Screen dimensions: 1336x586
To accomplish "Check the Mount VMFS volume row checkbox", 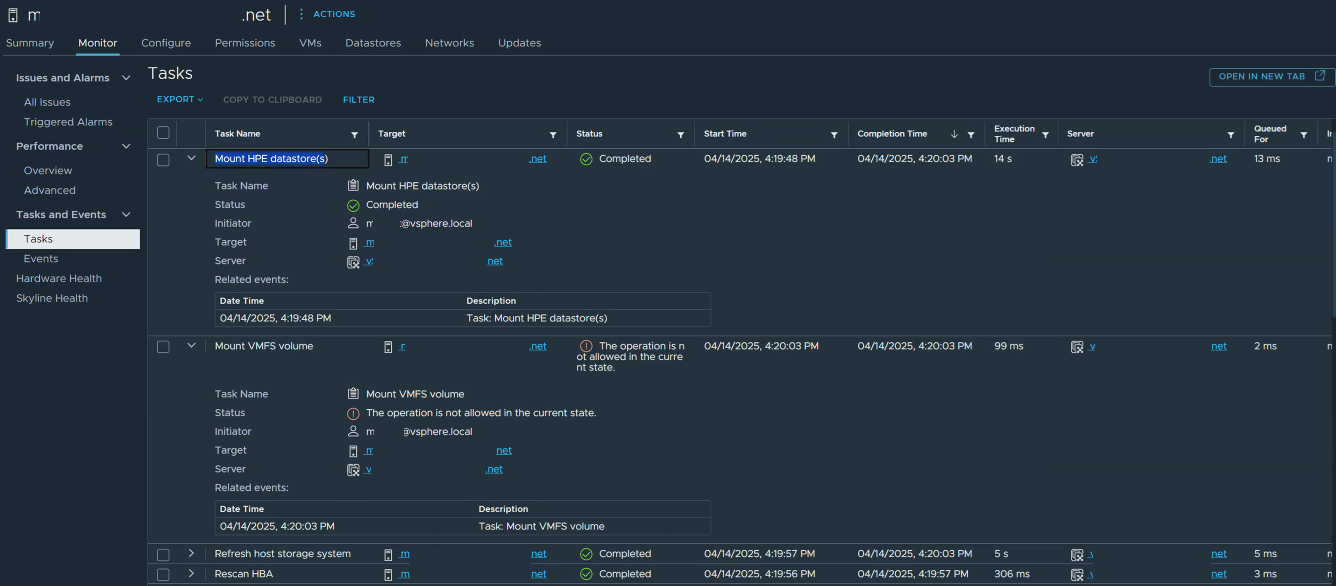I will tap(163, 346).
